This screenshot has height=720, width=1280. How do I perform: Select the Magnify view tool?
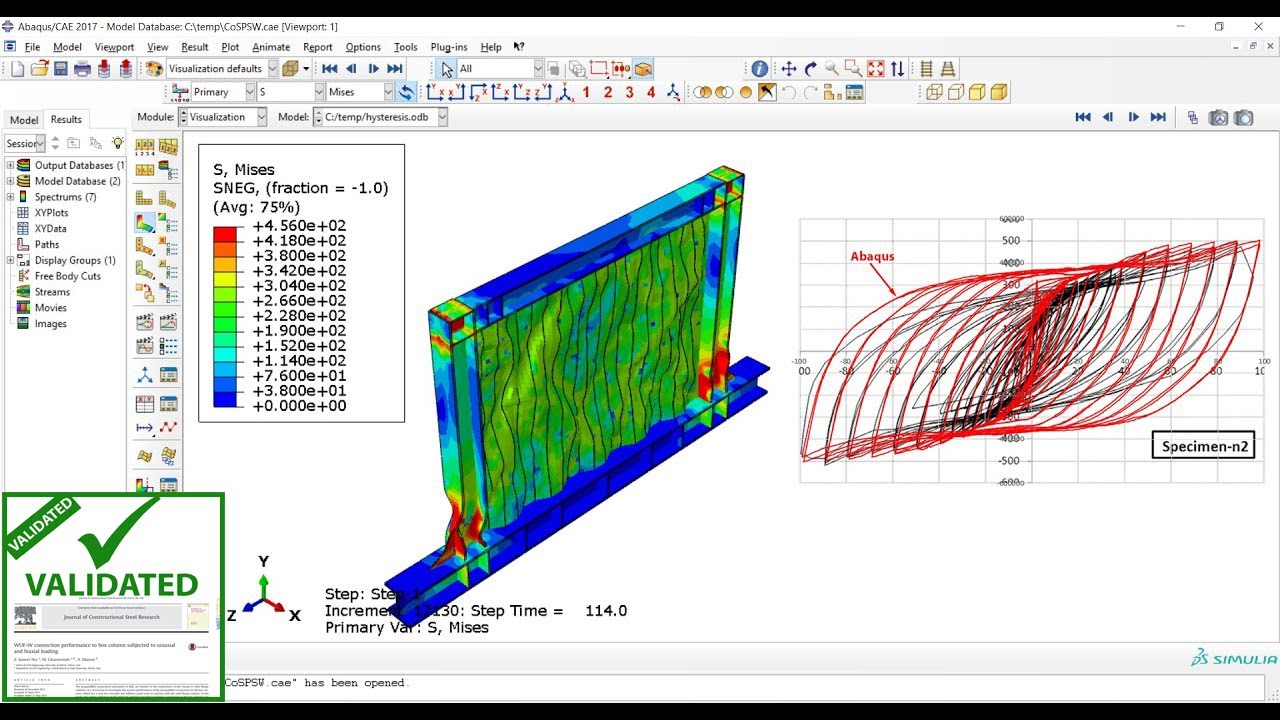pos(832,69)
